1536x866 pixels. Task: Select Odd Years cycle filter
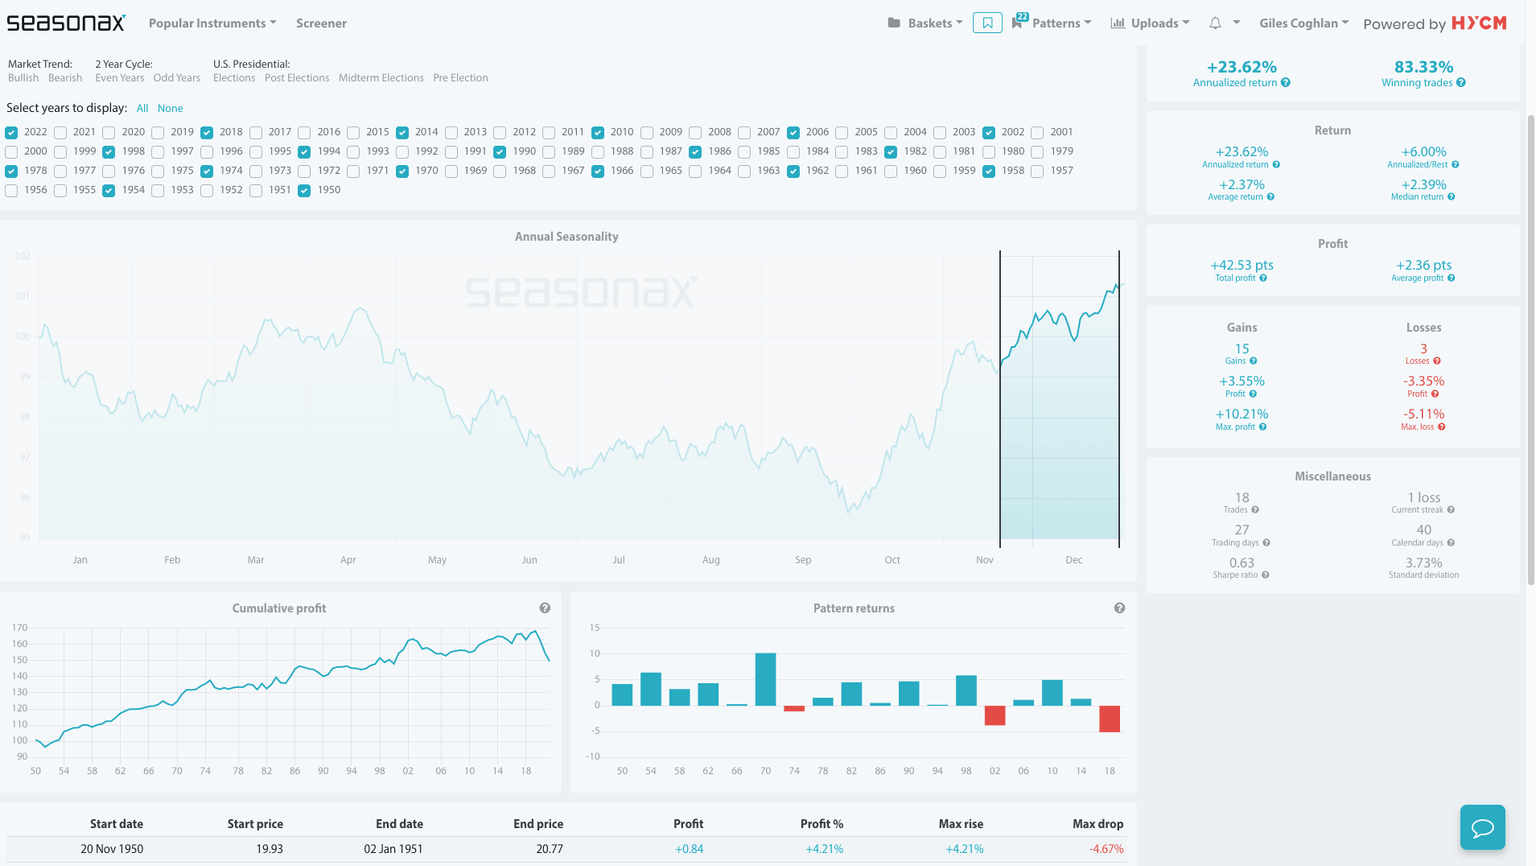(x=177, y=78)
